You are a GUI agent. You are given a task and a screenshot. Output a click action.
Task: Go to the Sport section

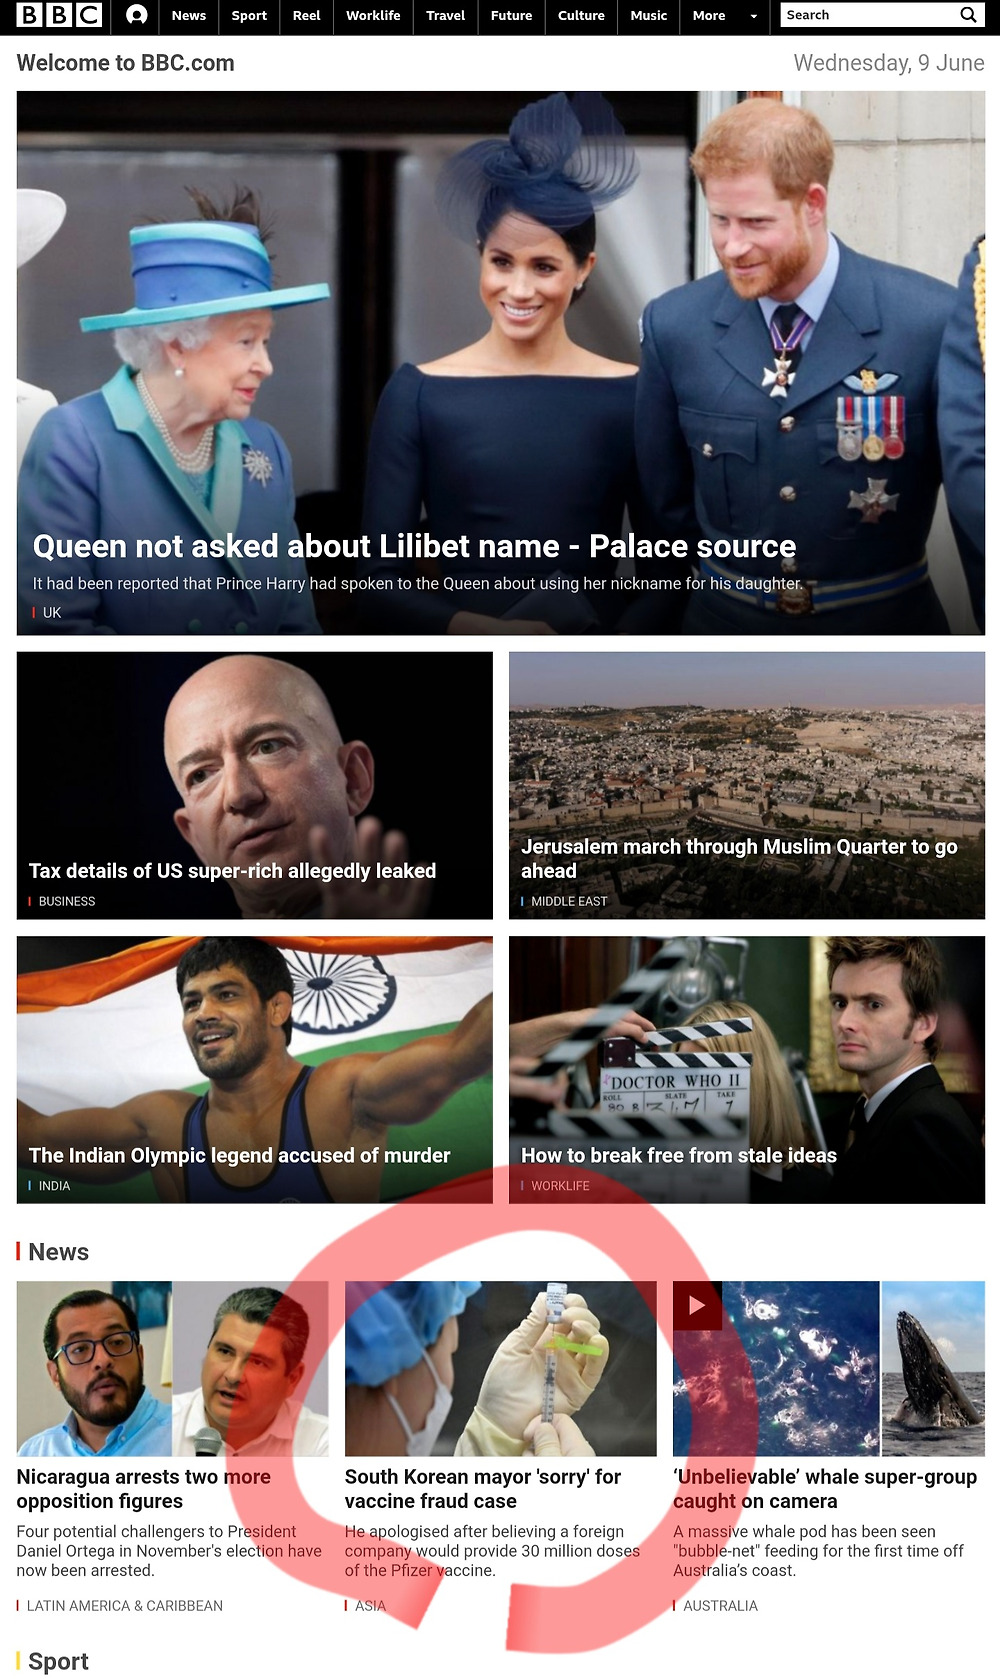coord(249,16)
